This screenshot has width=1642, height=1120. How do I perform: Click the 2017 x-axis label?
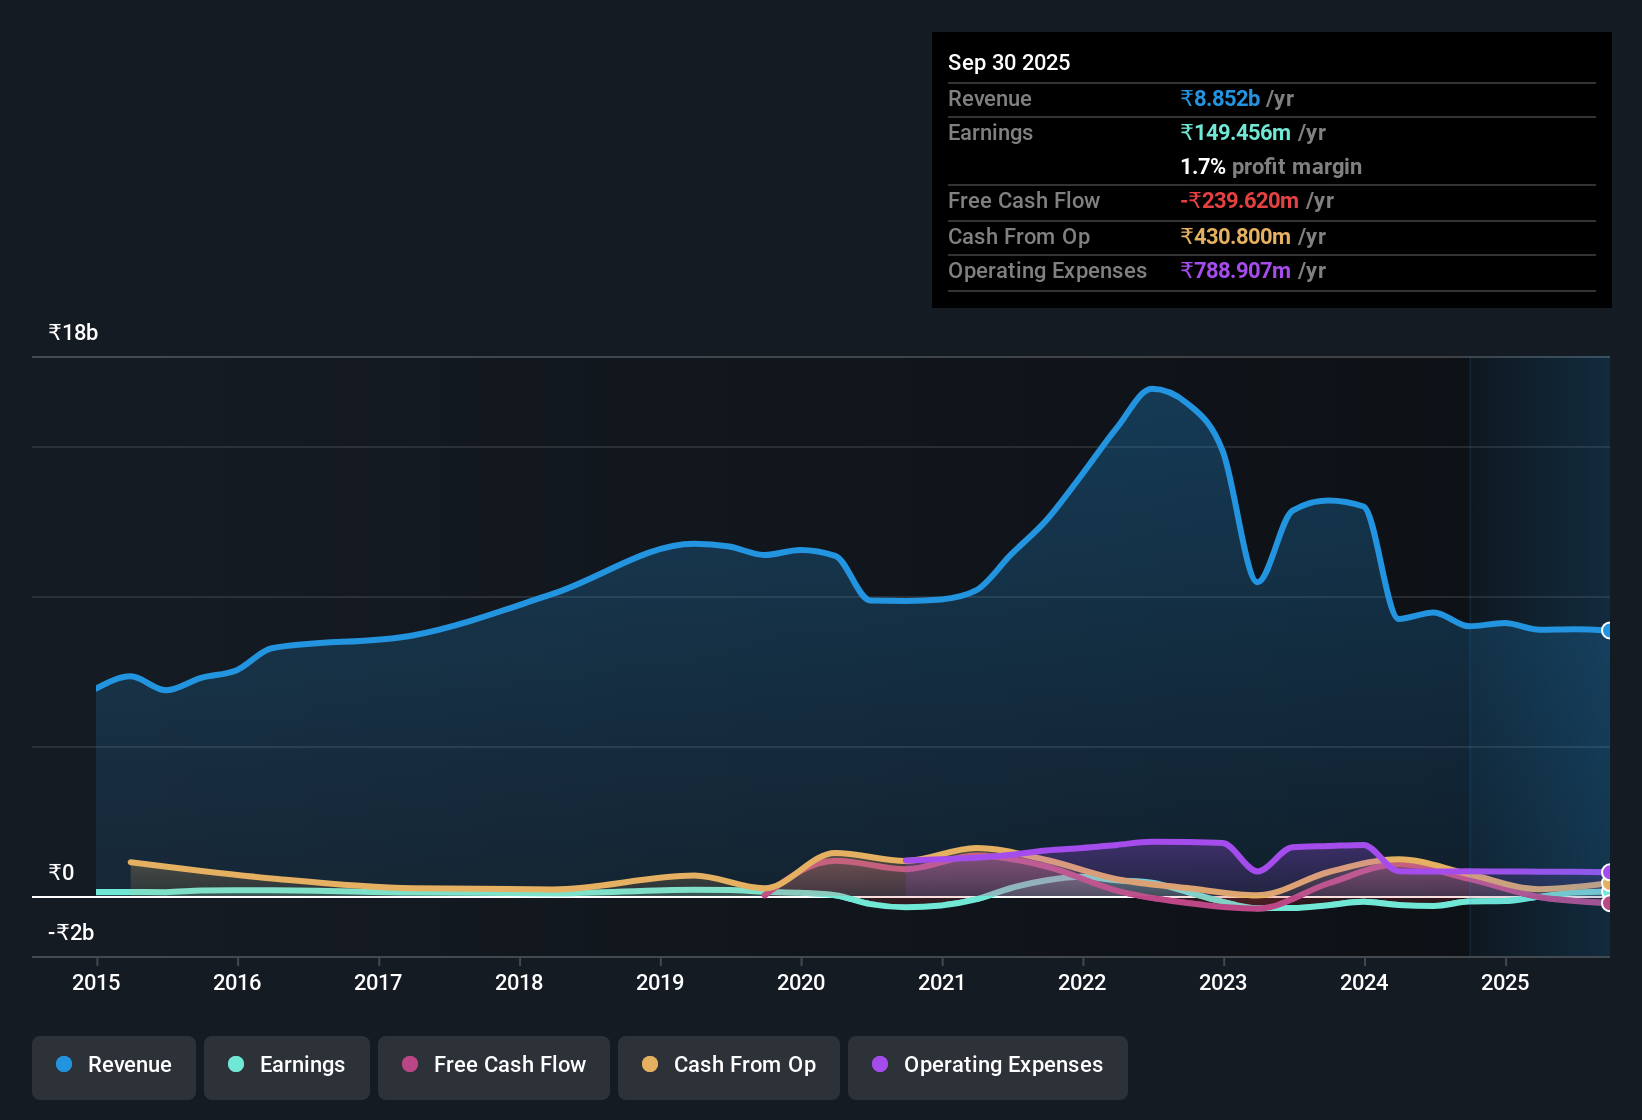click(378, 982)
